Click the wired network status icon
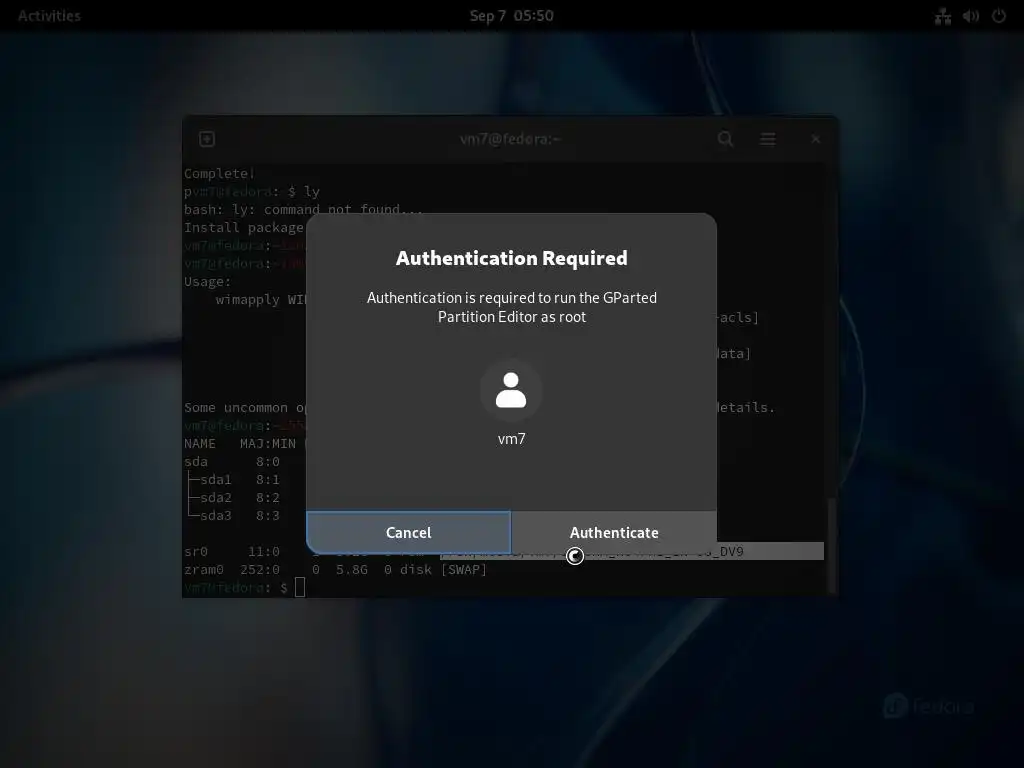The width and height of the screenshot is (1024, 768). pyautogui.click(x=942, y=16)
